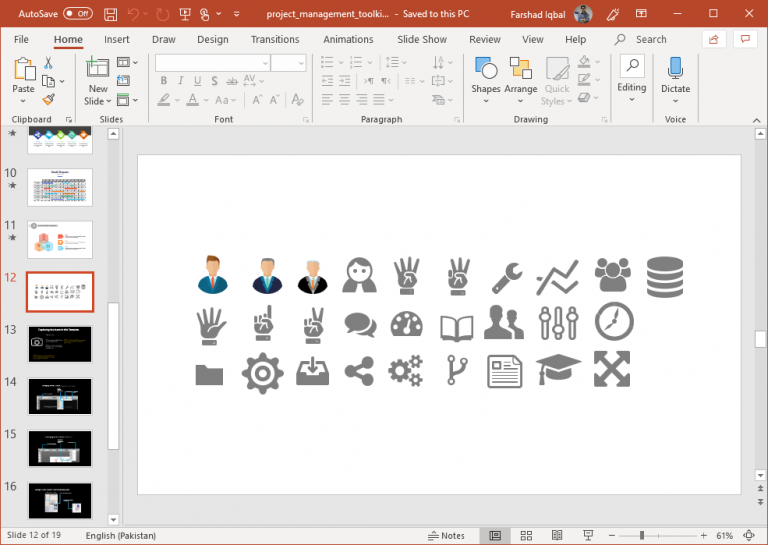Toggle Underline formatting
Viewport: 768px width, 545px height.
[197, 81]
